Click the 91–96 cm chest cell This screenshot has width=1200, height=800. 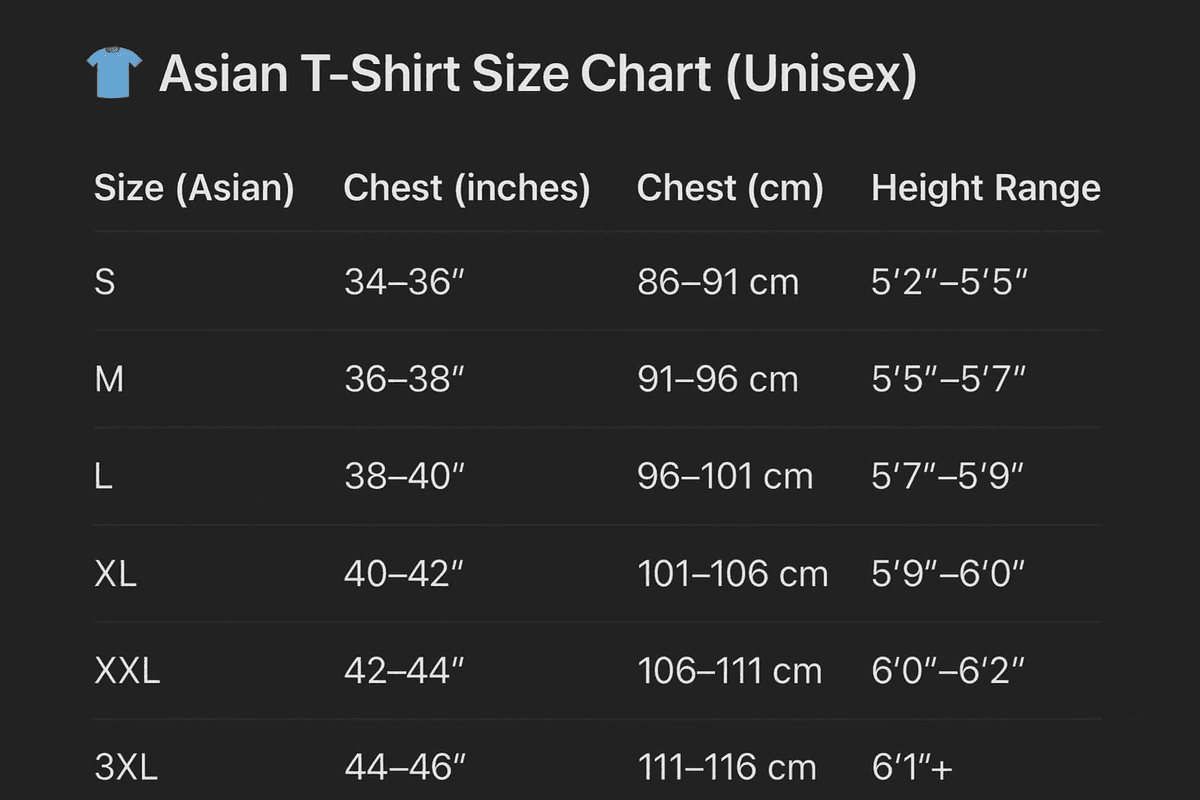(718, 379)
